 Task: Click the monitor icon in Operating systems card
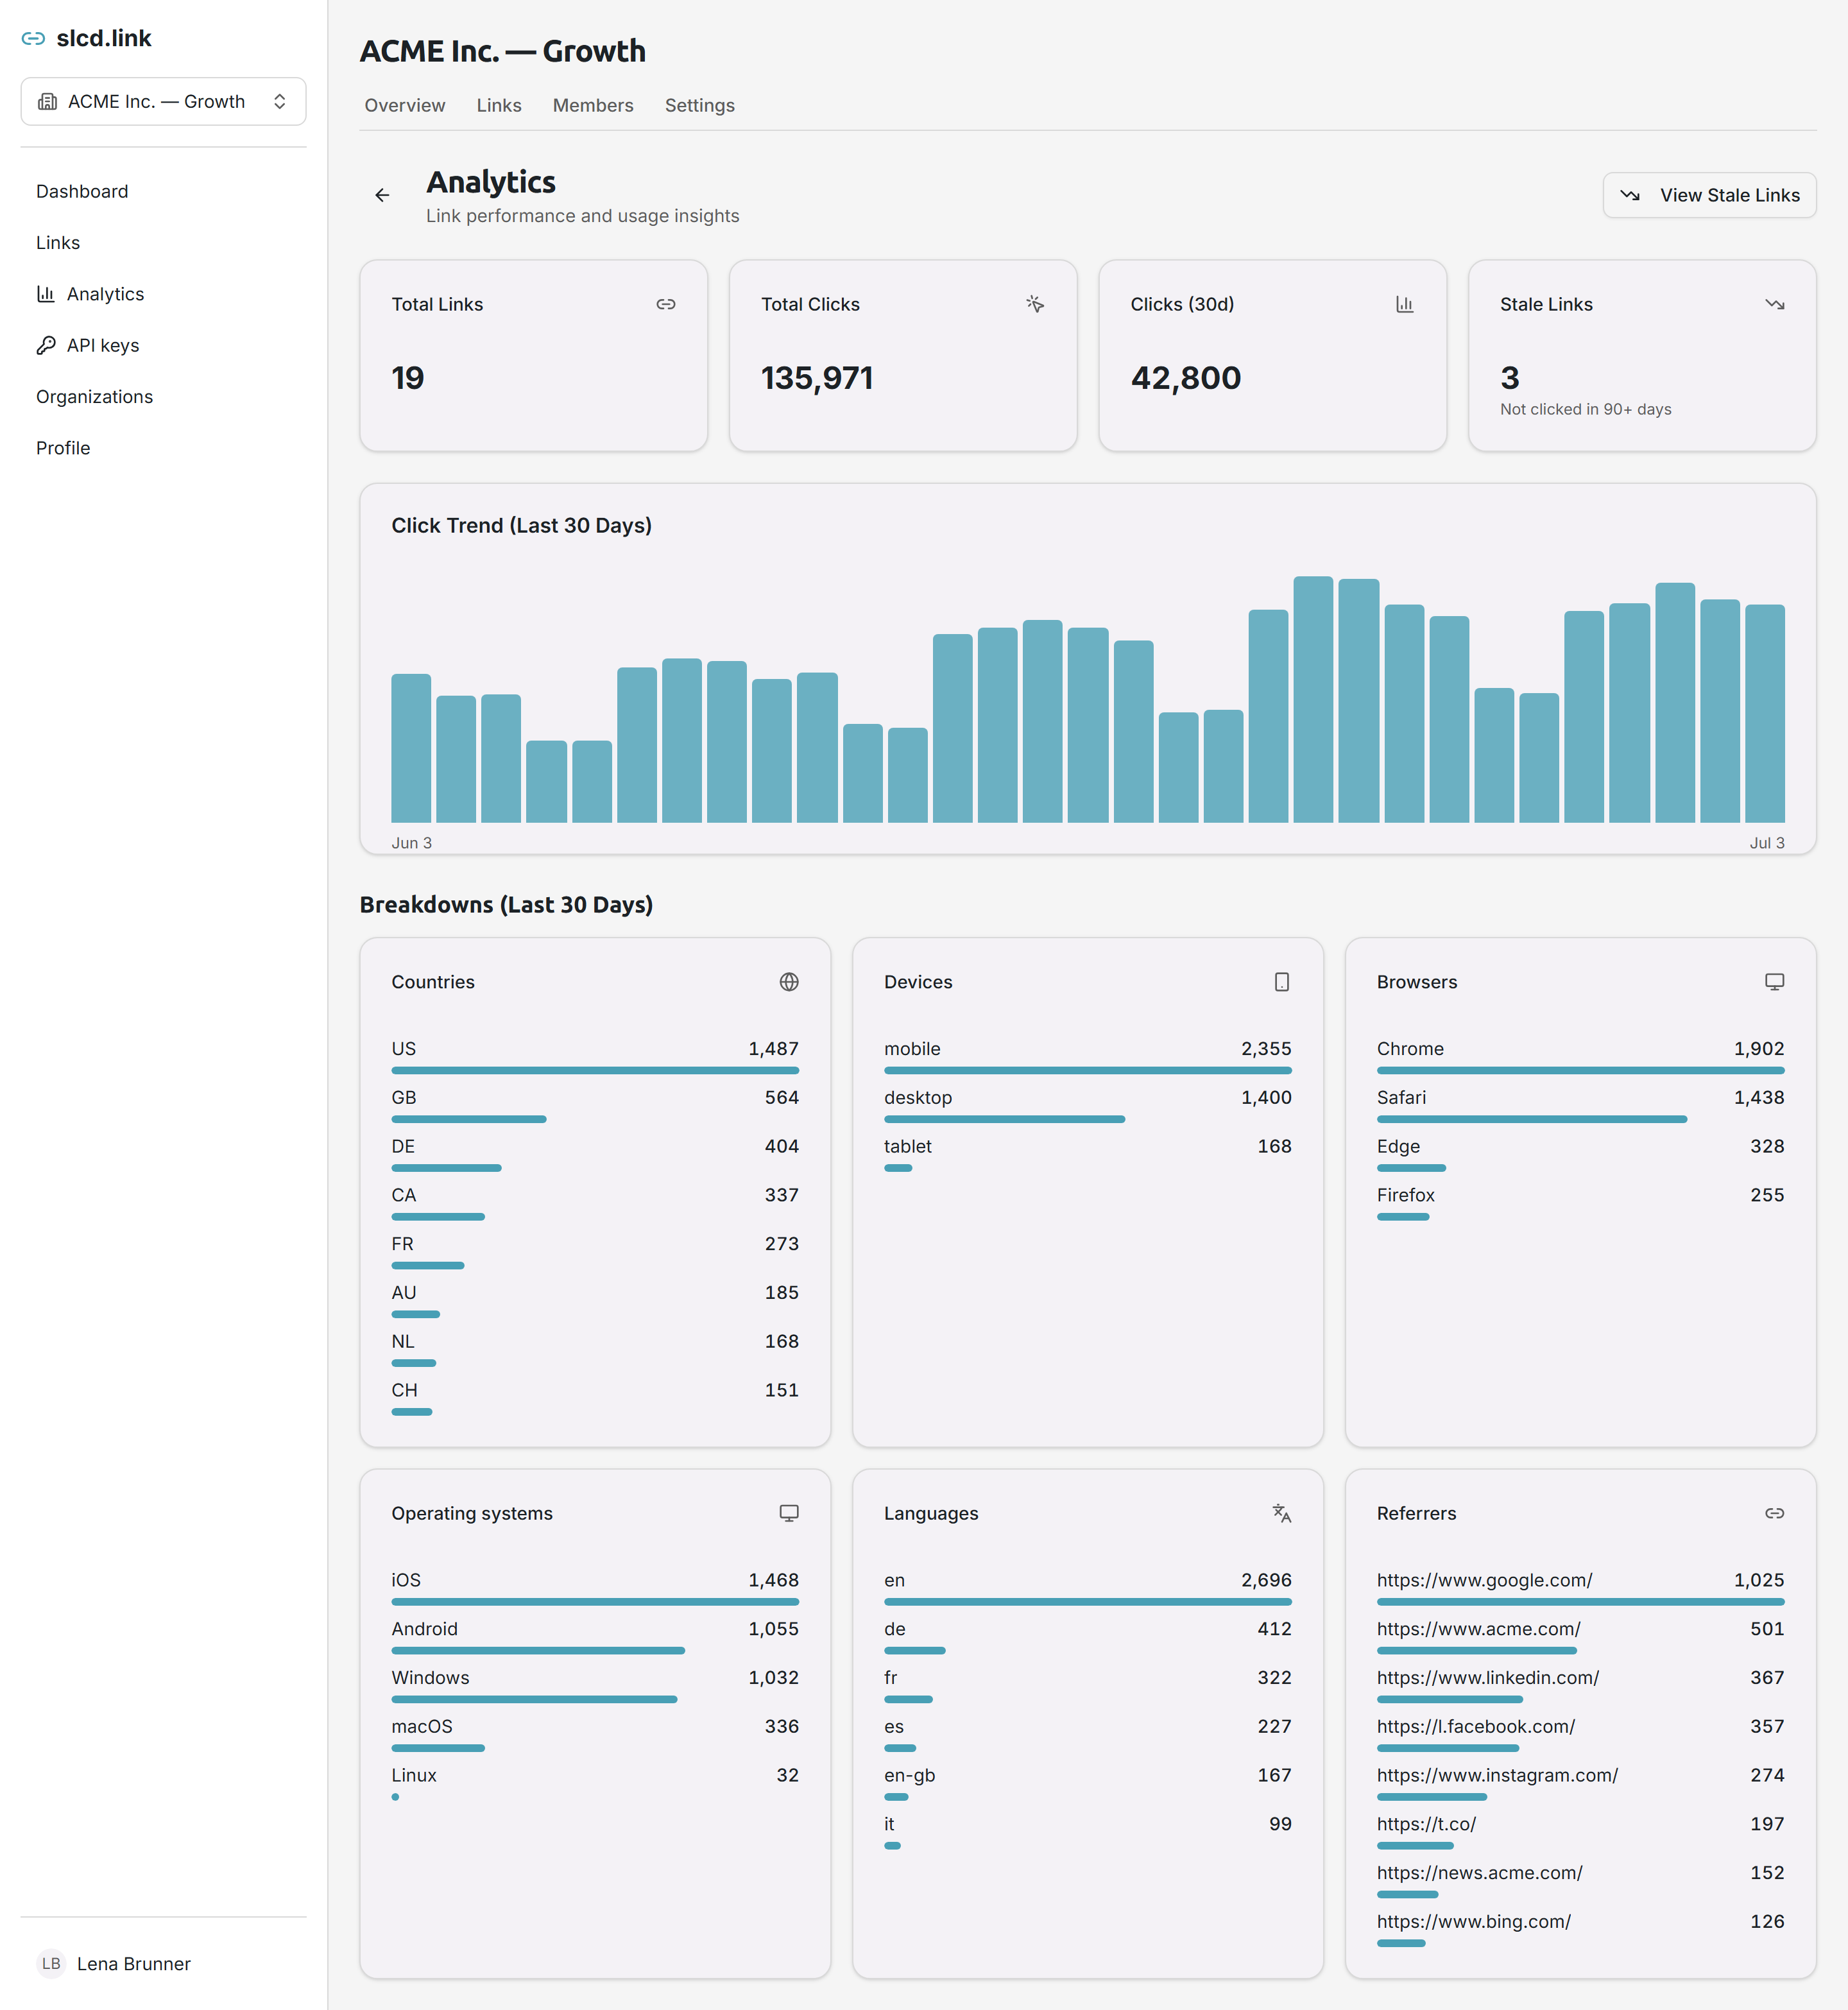[788, 1513]
